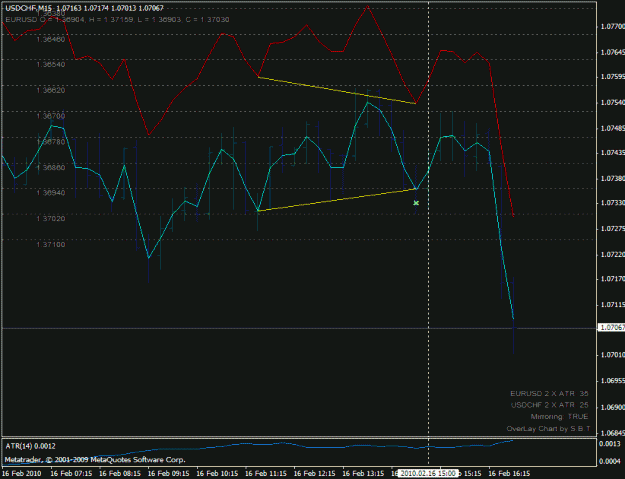The height and width of the screenshot is (479, 625).
Task: Click the '16 Feb 13:15' time axis label
Action: [363, 473]
